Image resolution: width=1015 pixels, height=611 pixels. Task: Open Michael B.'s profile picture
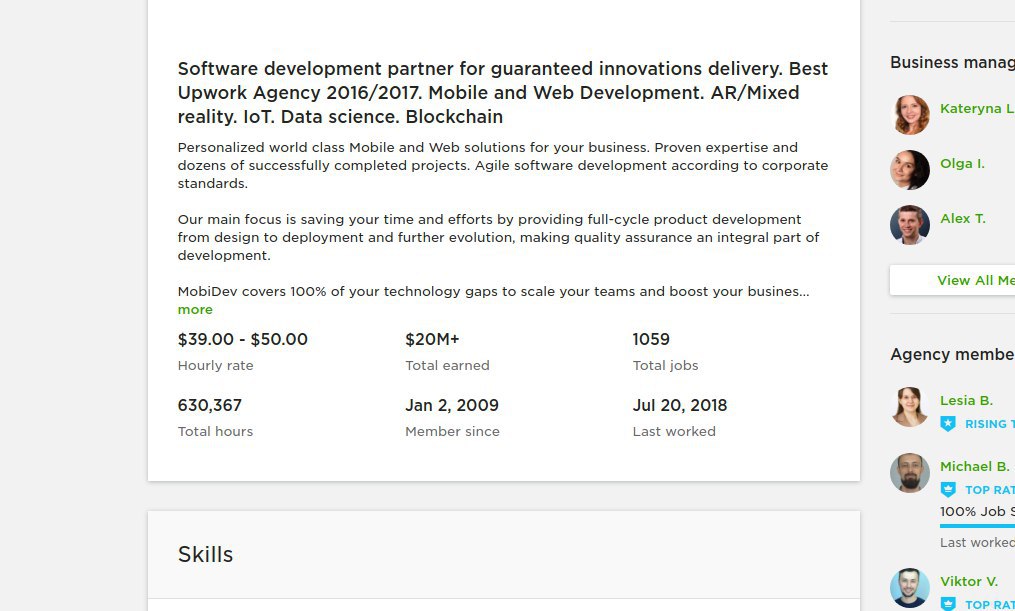point(909,472)
